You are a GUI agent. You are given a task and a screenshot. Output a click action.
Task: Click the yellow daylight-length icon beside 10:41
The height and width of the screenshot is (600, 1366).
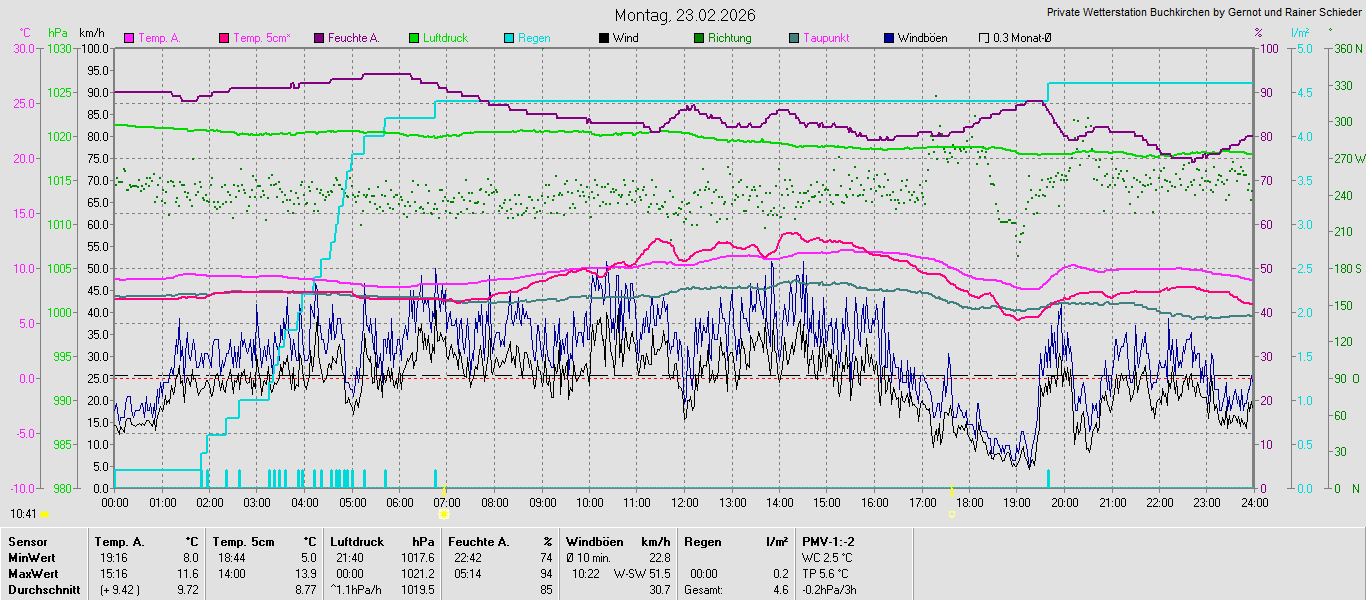pos(44,514)
